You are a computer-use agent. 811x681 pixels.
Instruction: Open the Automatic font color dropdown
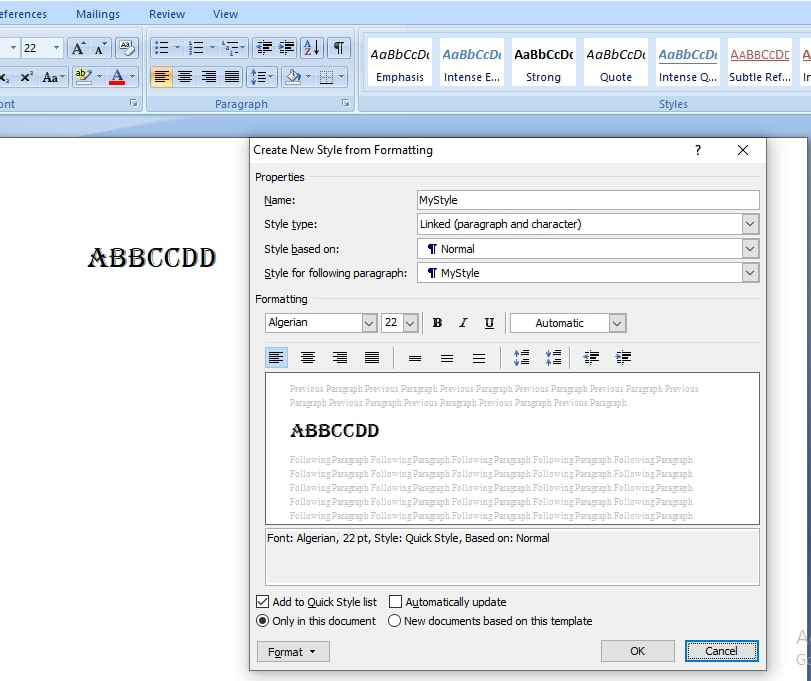617,323
